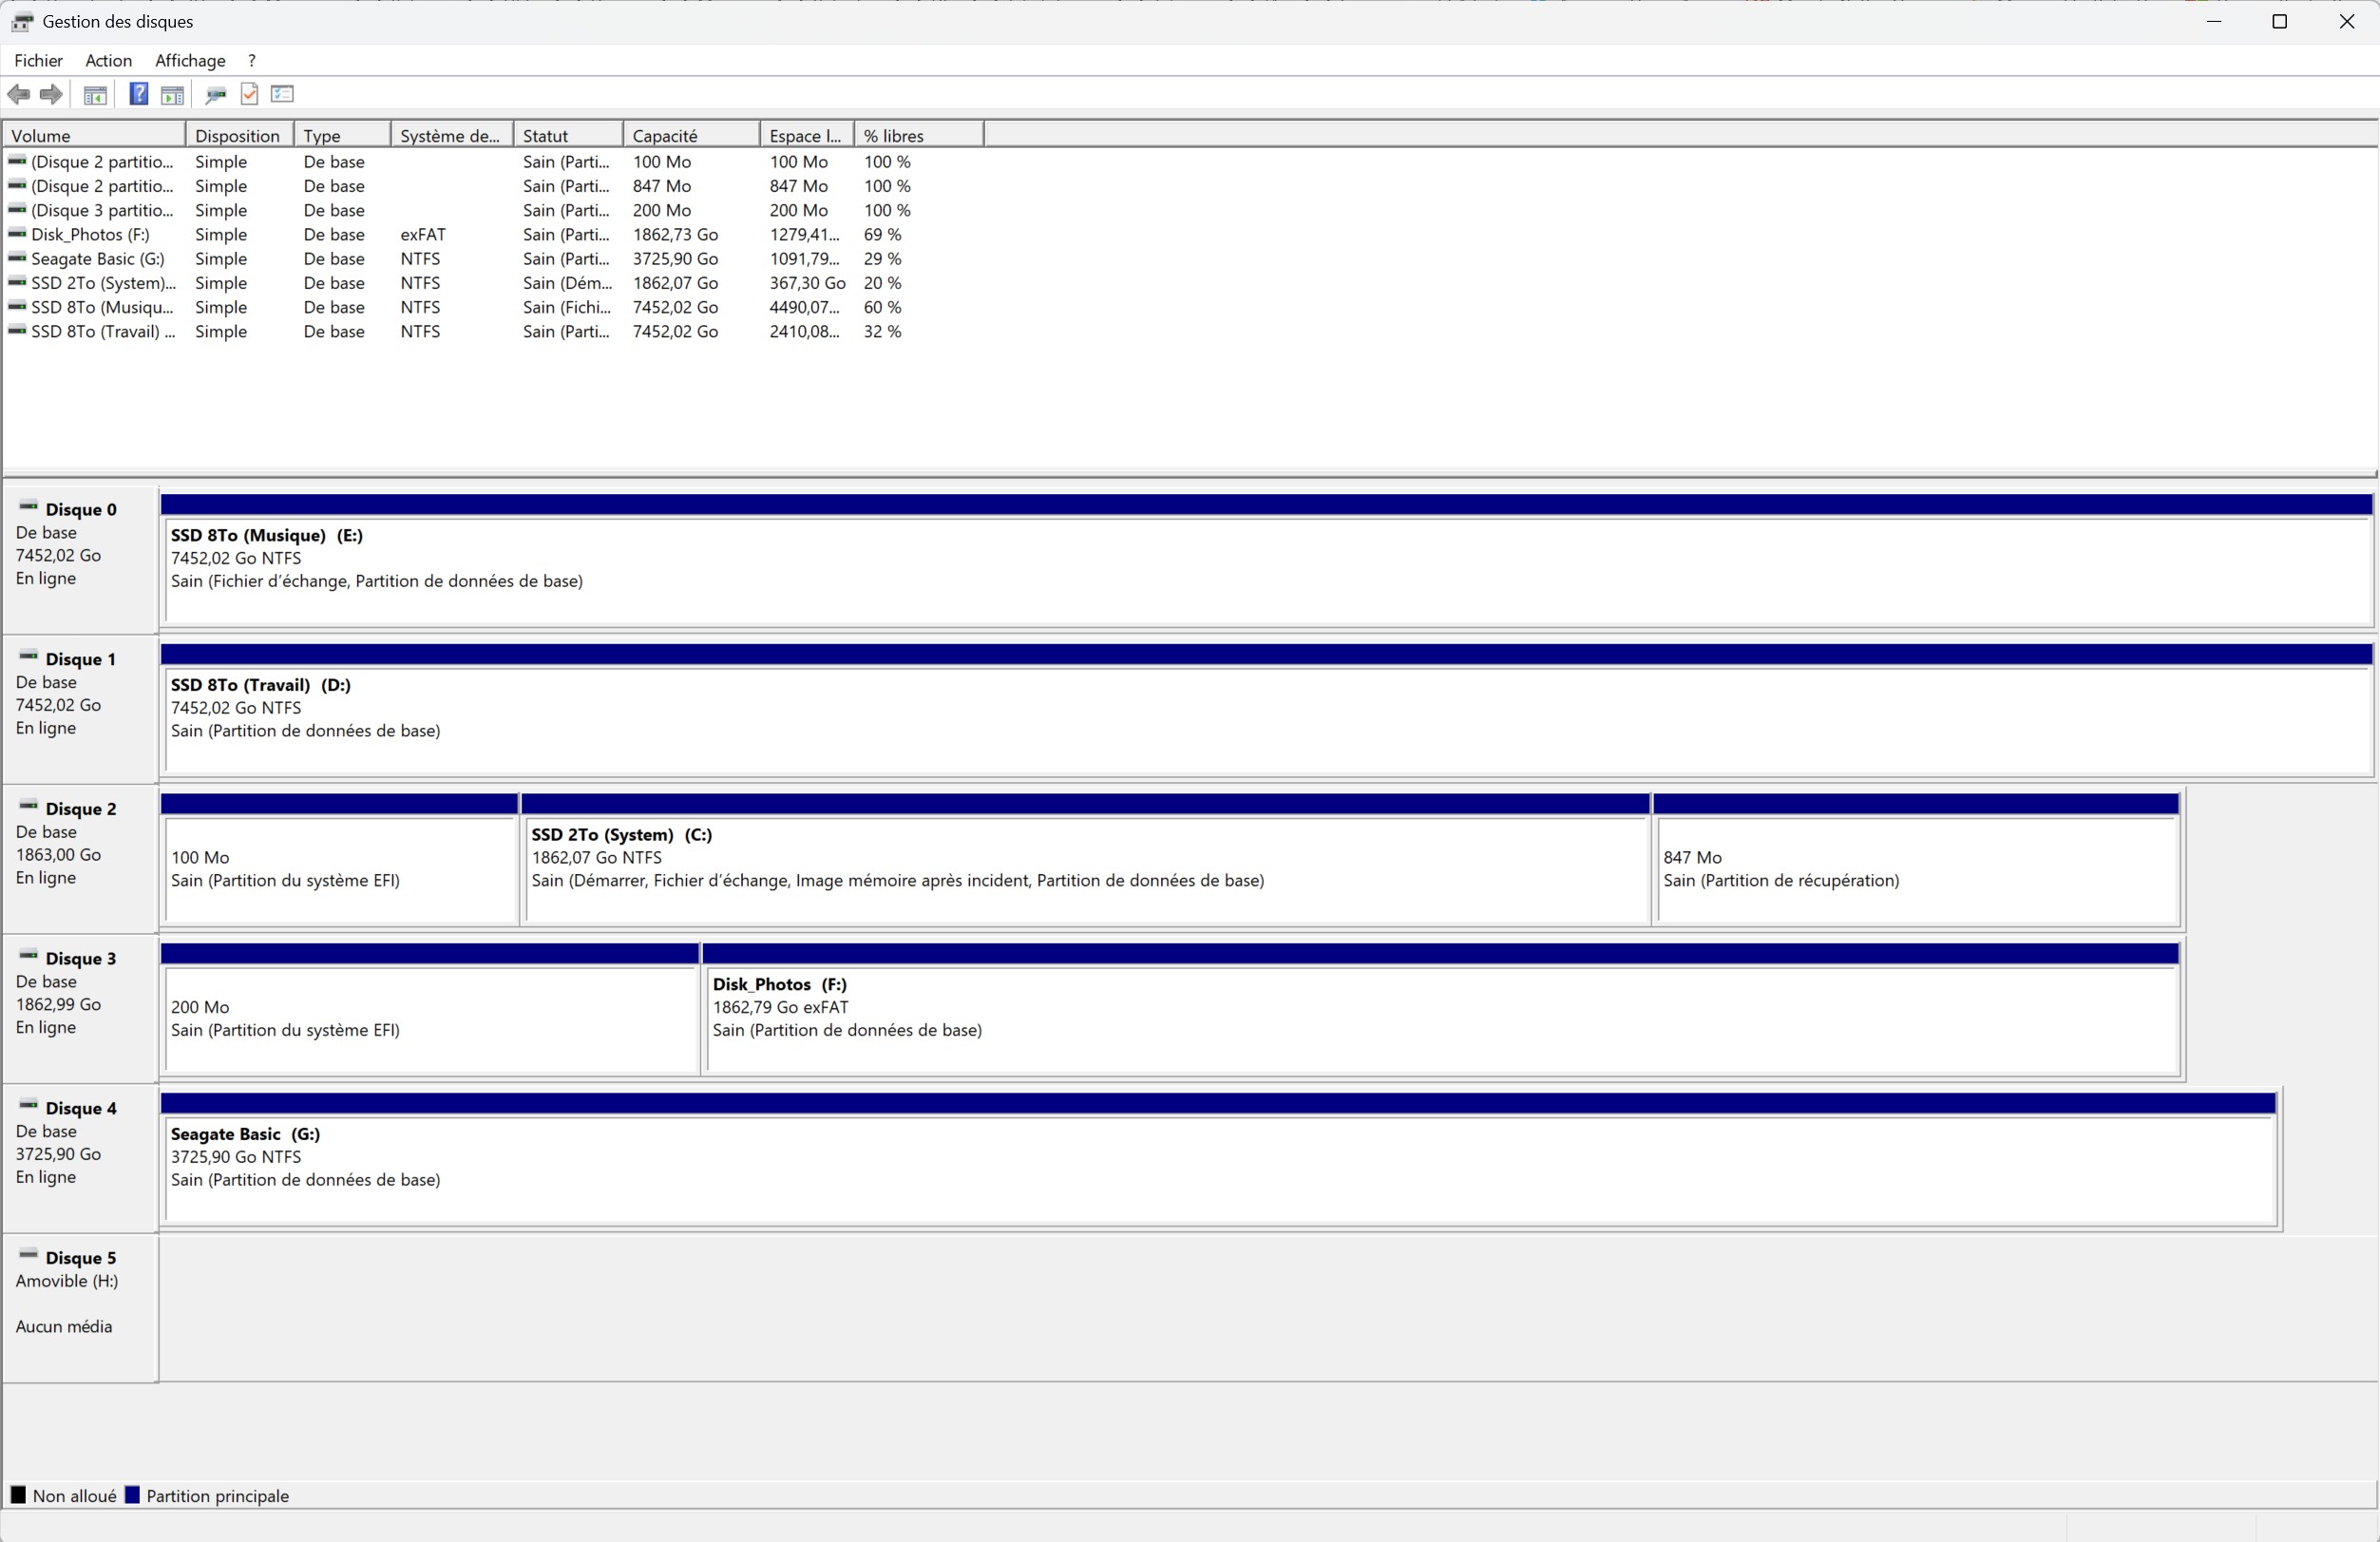Open the Affichage menu
Viewport: 2380px width, 1542px height.
point(190,61)
